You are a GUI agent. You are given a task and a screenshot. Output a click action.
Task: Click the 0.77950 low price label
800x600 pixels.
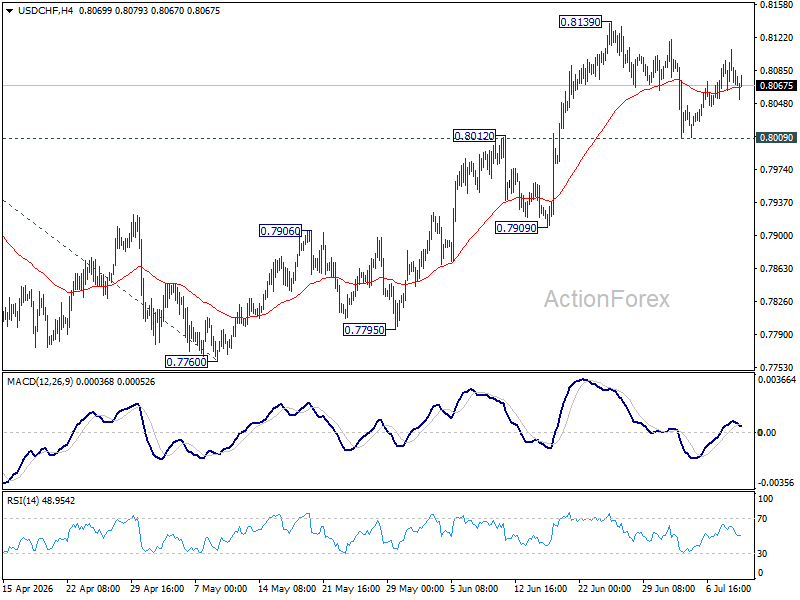[364, 330]
